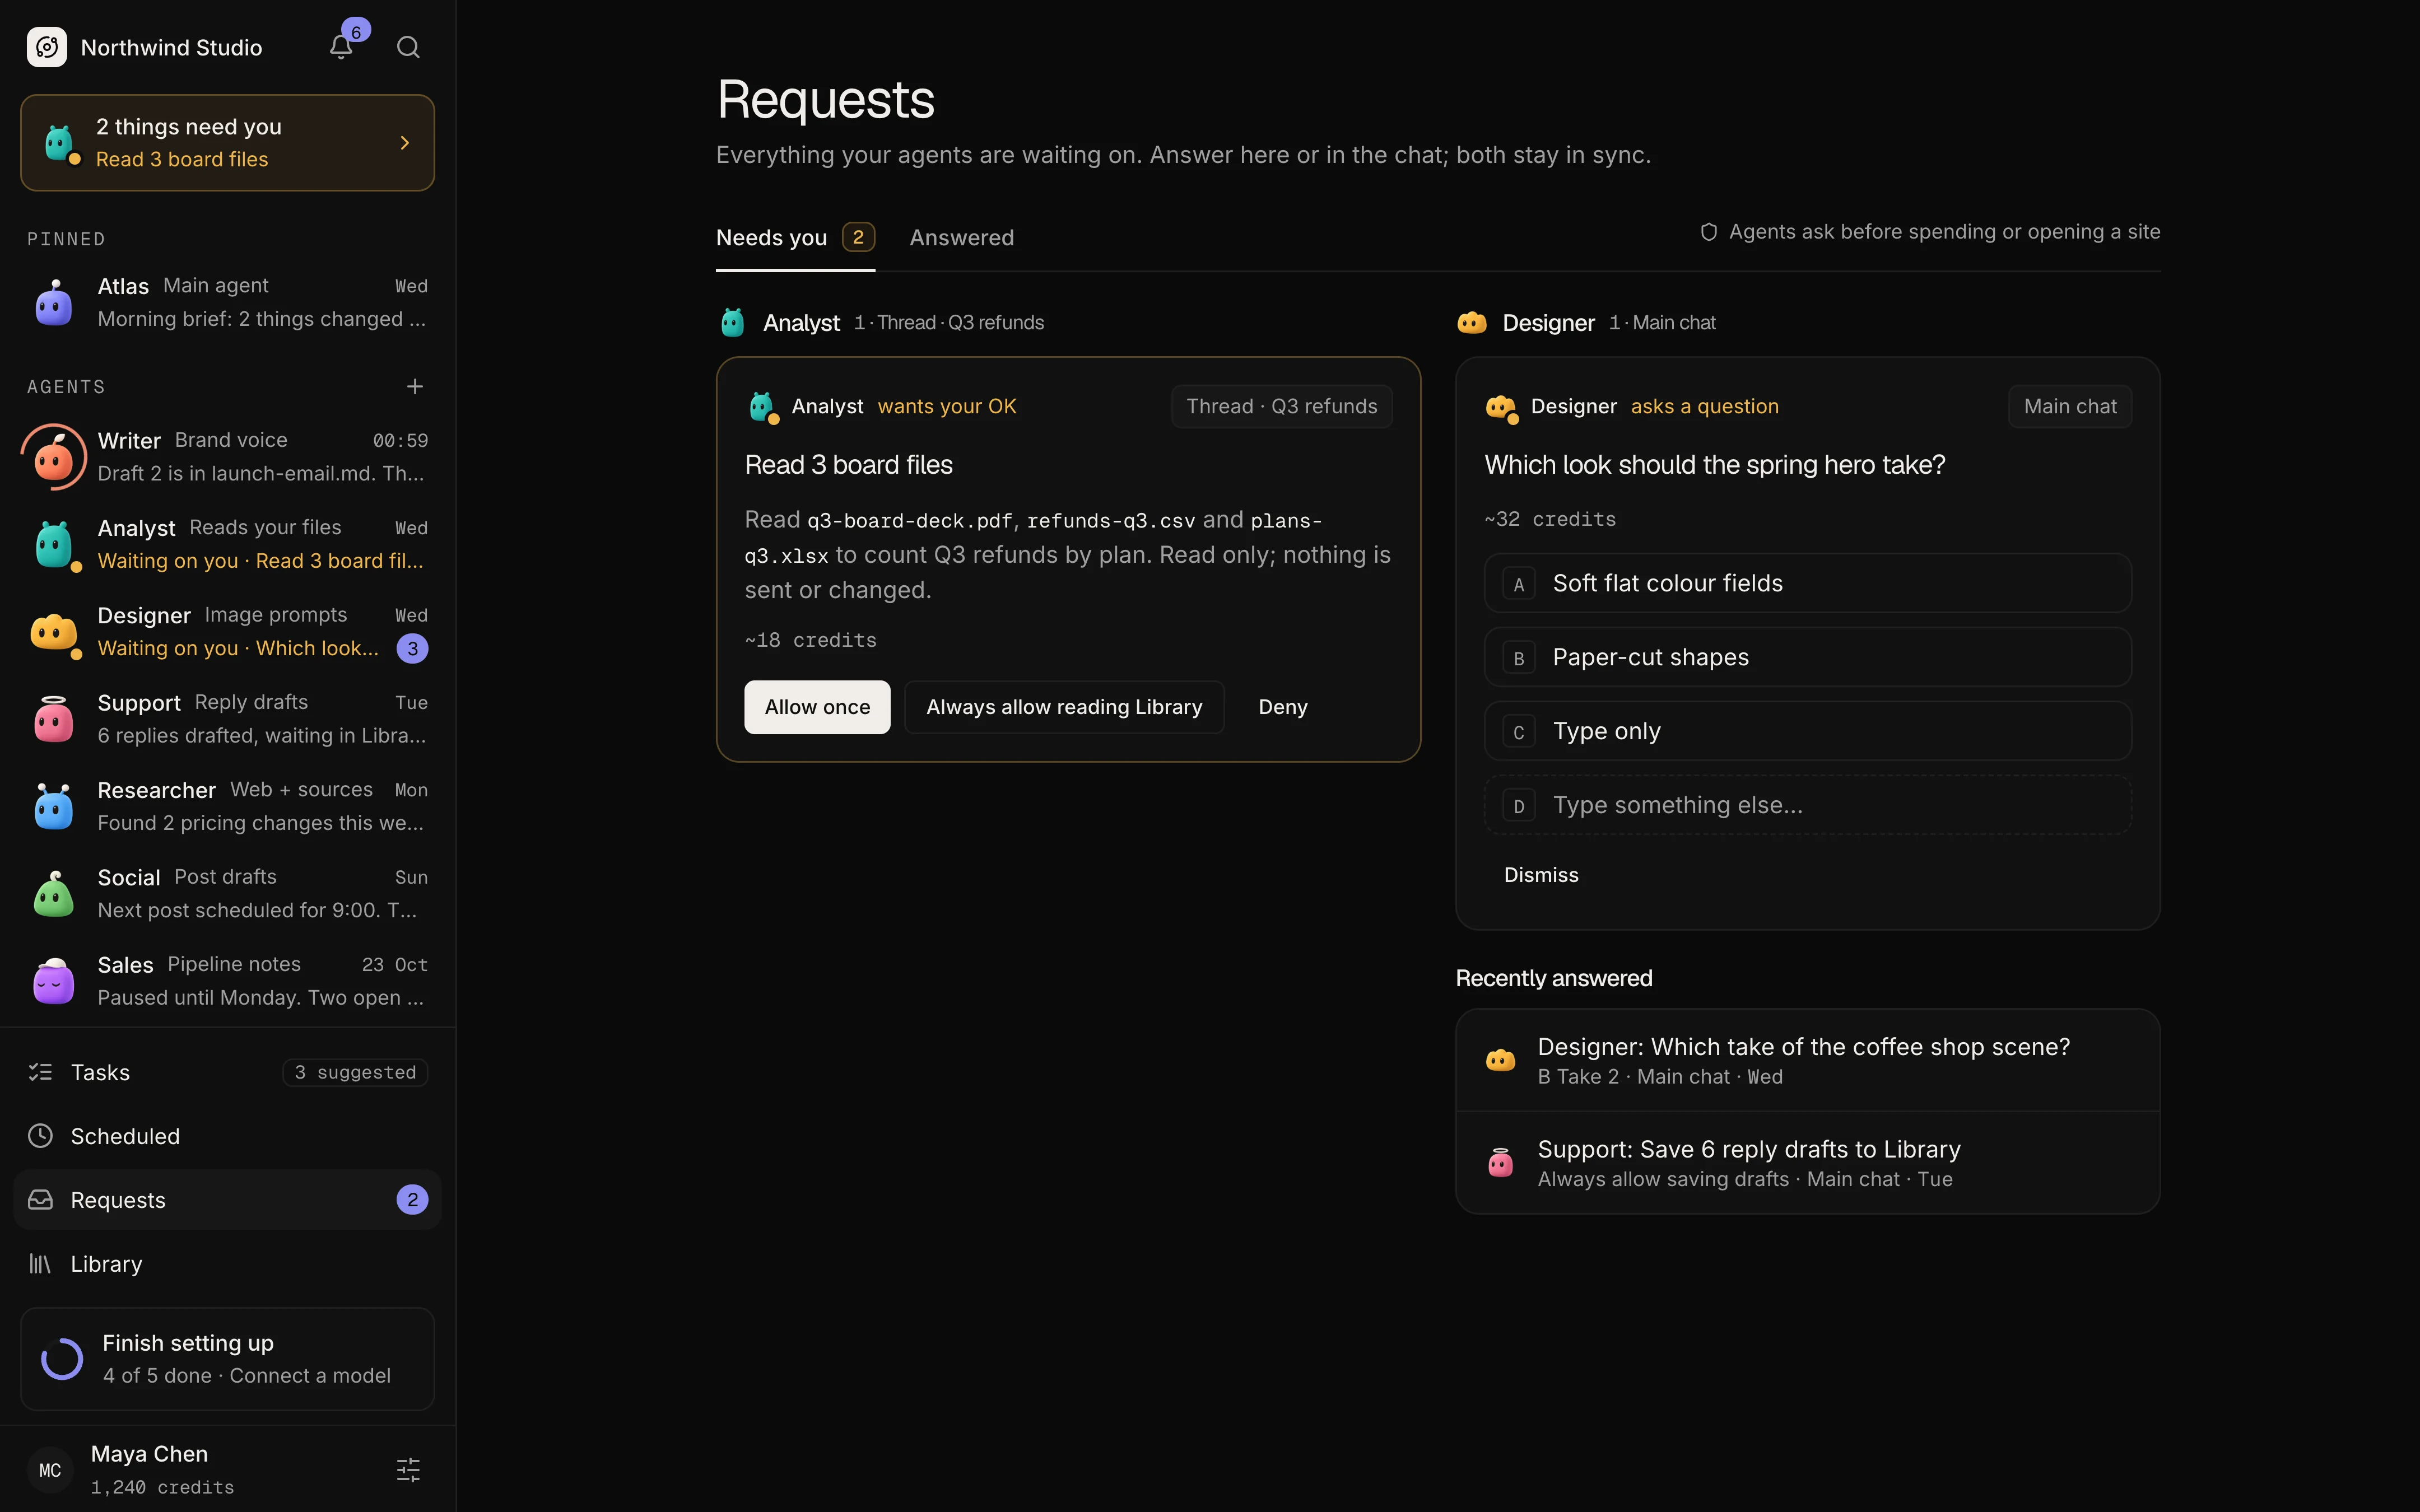
Task: Click Always allow reading Library
Action: tap(1064, 707)
